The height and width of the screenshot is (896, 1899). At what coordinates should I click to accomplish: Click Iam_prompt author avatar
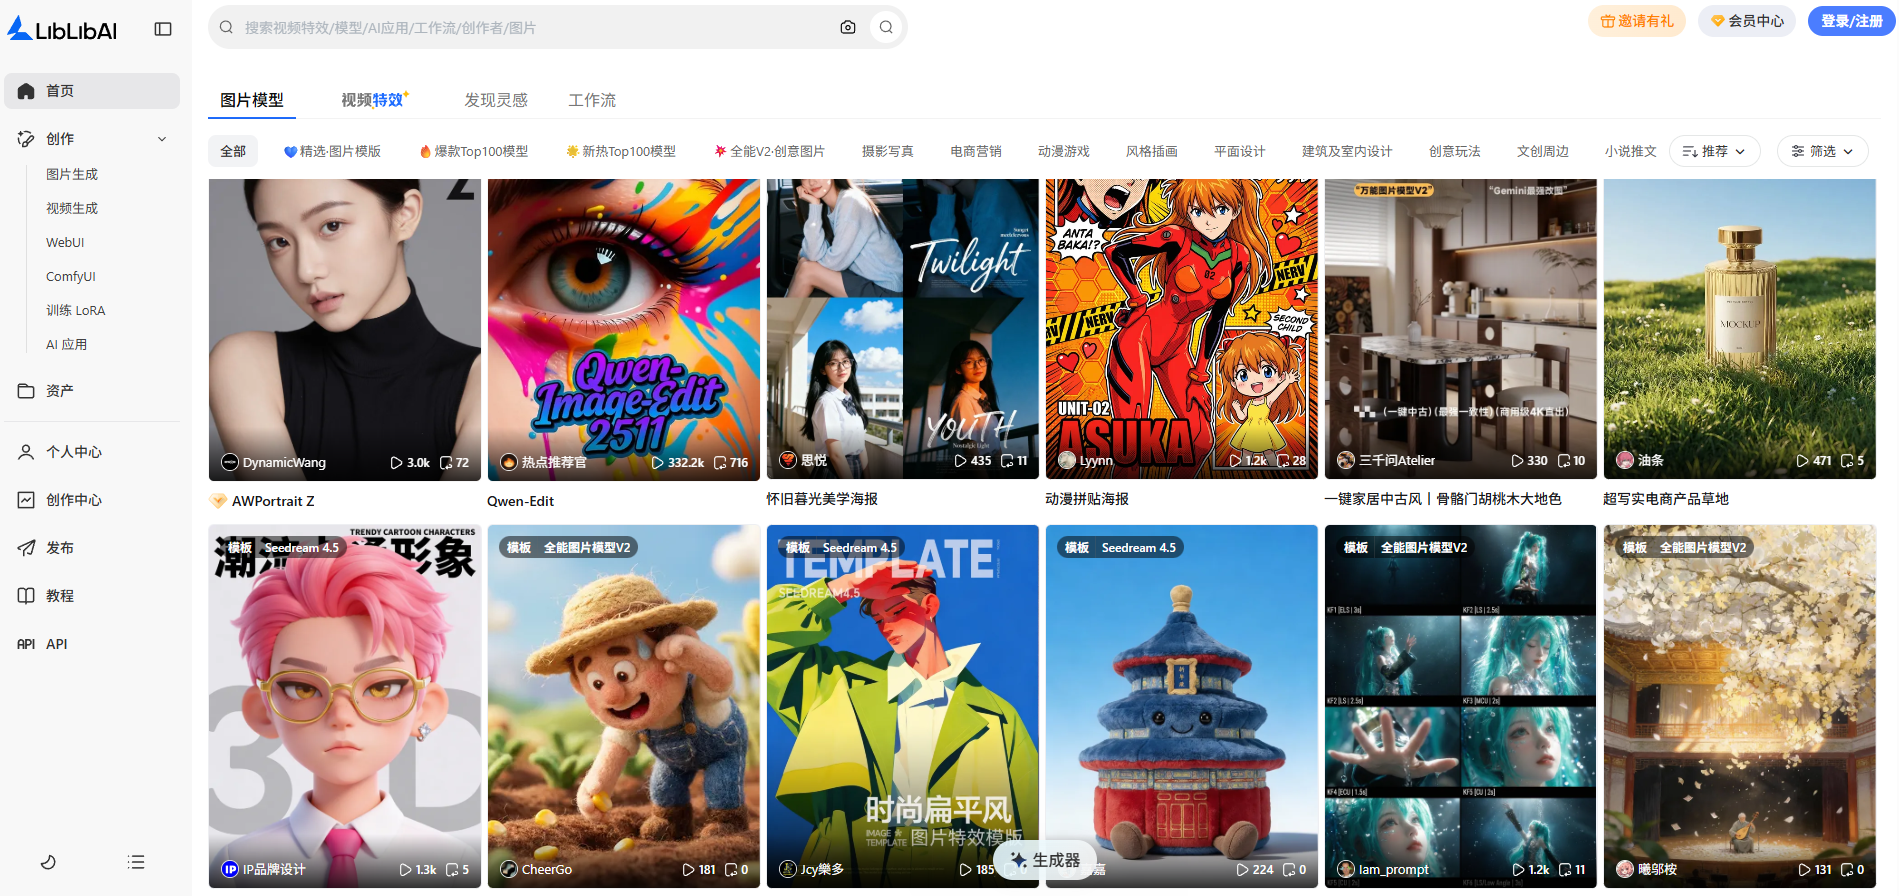click(x=1346, y=869)
